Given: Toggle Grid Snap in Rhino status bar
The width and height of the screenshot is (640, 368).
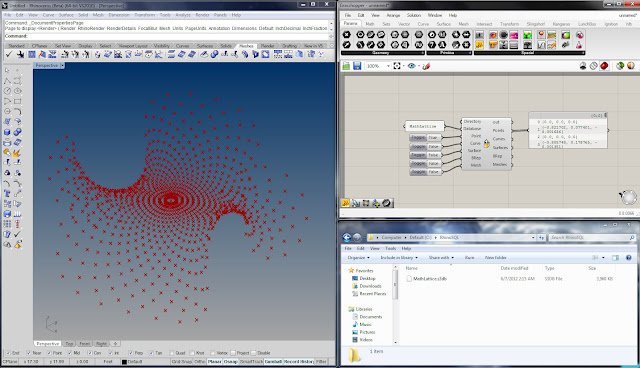Looking at the screenshot, I should [x=182, y=361].
